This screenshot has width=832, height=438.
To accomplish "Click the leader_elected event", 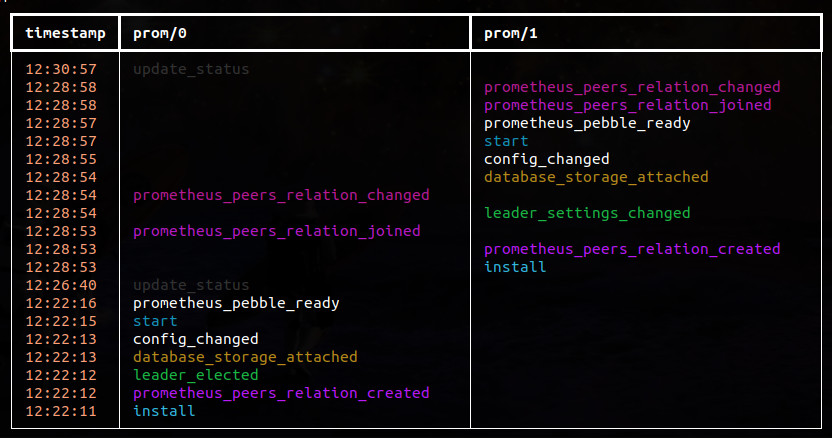I will pos(196,375).
